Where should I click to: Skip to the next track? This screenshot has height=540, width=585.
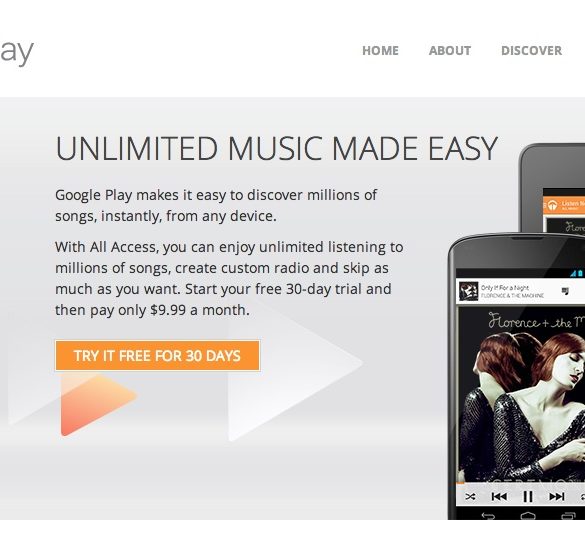click(557, 497)
